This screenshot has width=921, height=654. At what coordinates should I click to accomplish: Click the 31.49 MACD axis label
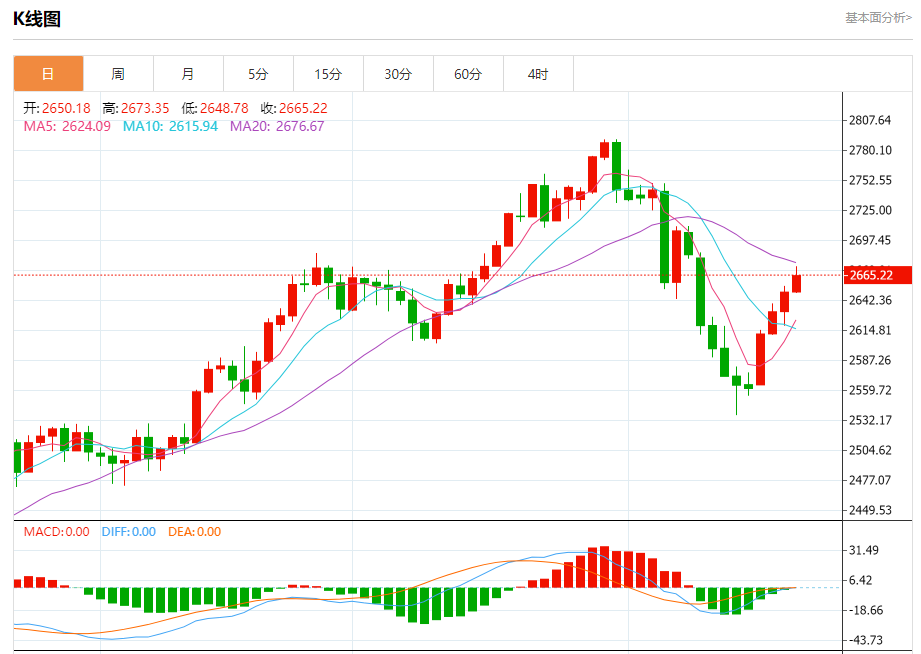click(863, 550)
